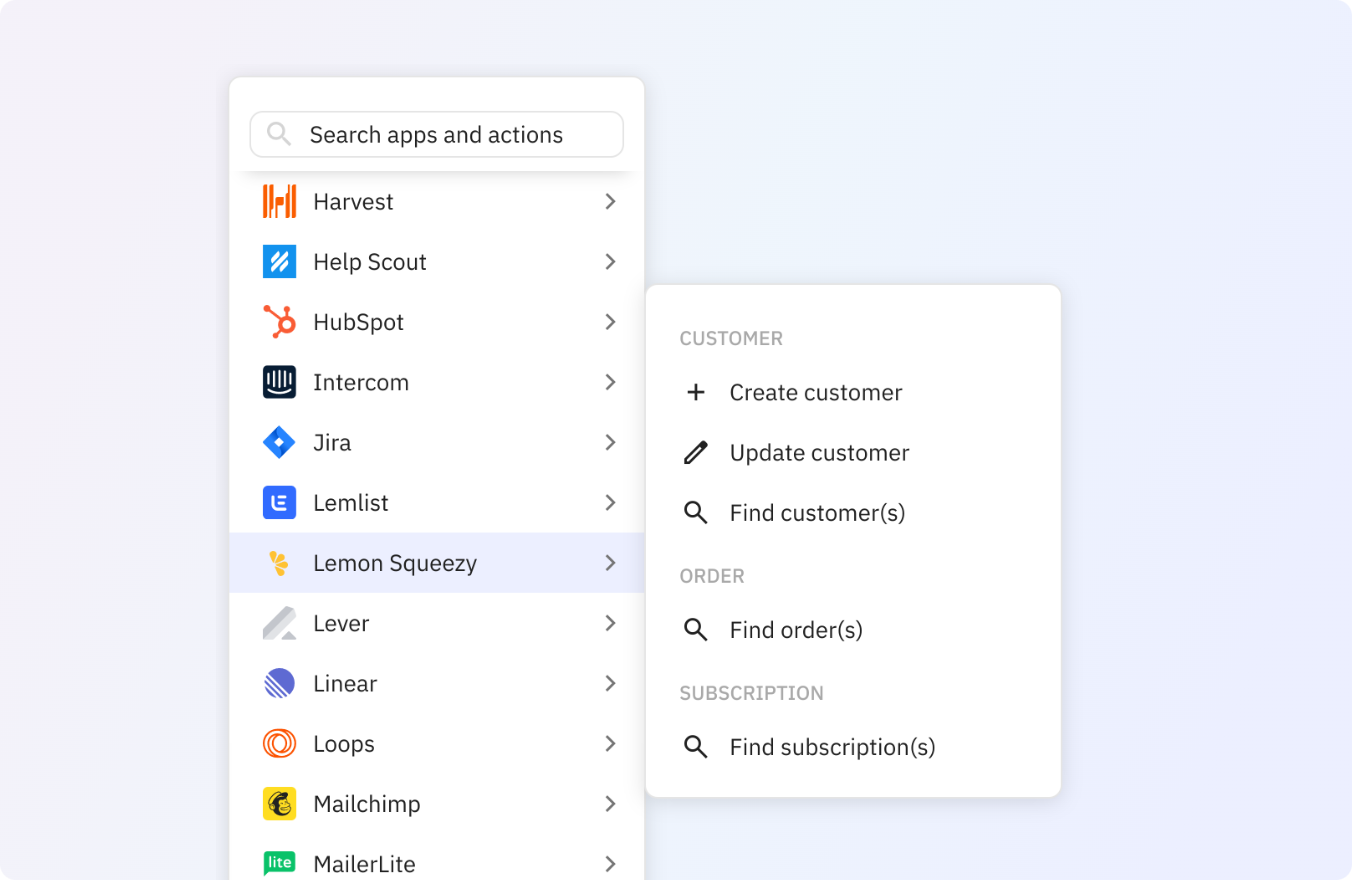Select Create customer action

tap(853, 392)
